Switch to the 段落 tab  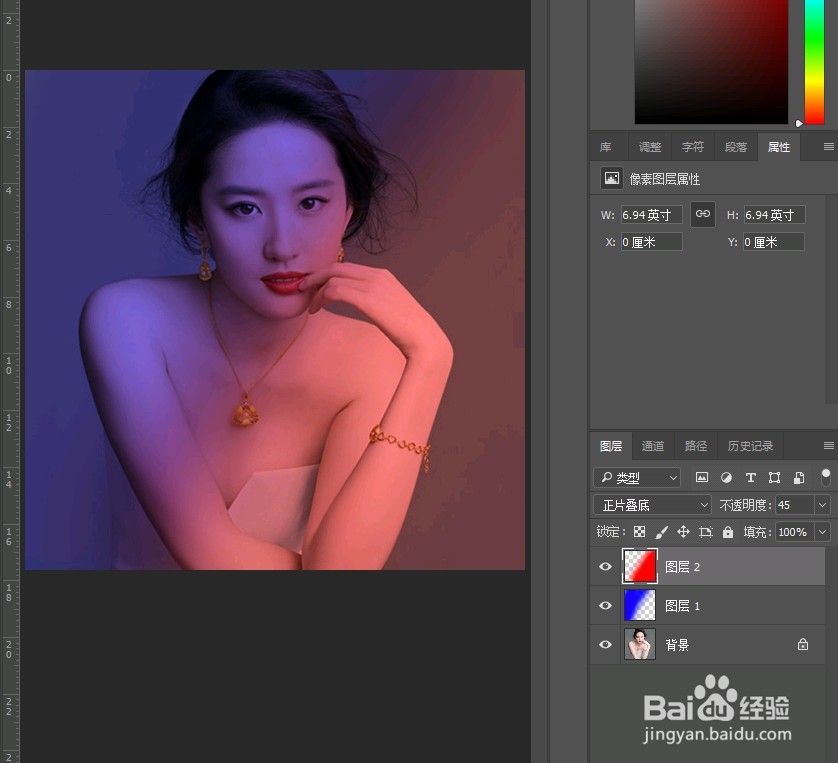(x=736, y=147)
